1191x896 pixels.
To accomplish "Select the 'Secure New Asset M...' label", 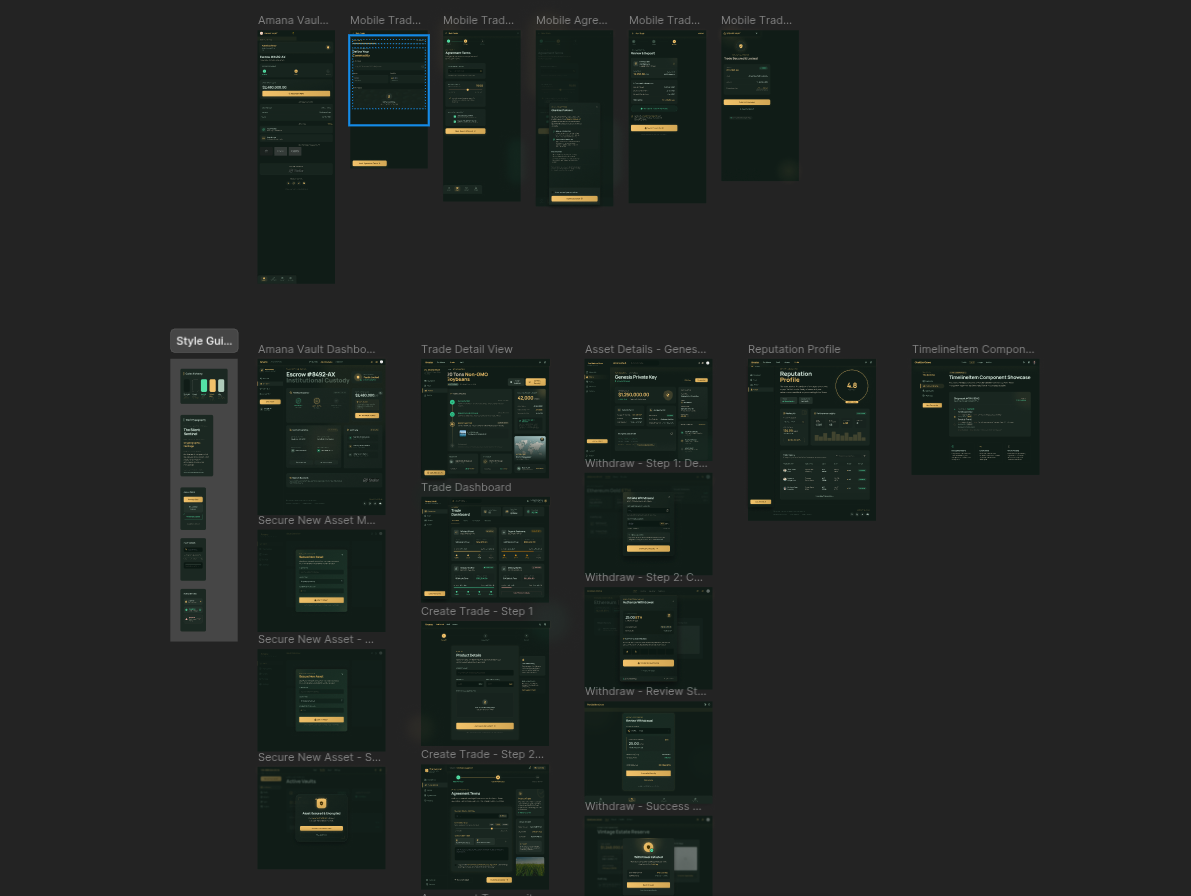I will (x=317, y=520).
